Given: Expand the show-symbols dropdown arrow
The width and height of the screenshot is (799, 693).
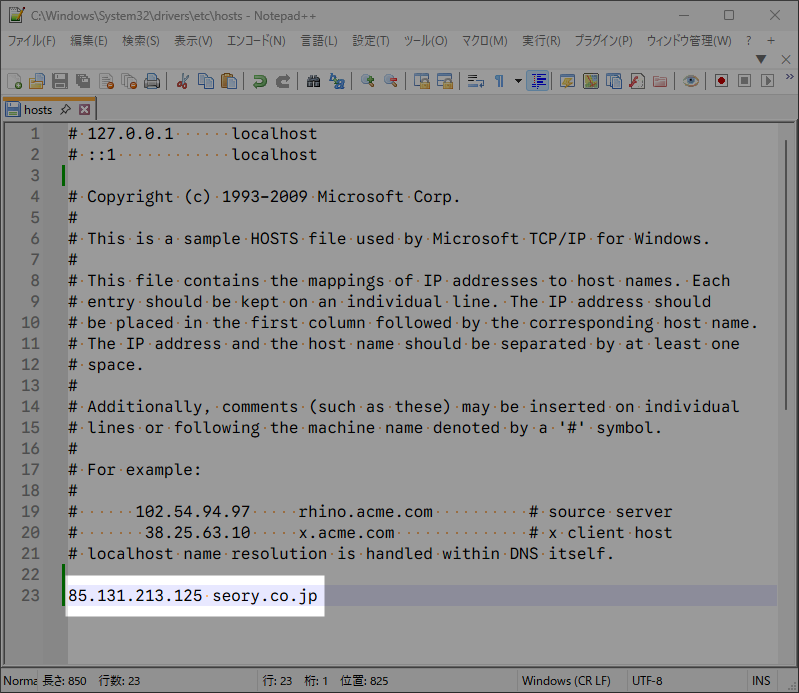Looking at the screenshot, I should [x=517, y=81].
